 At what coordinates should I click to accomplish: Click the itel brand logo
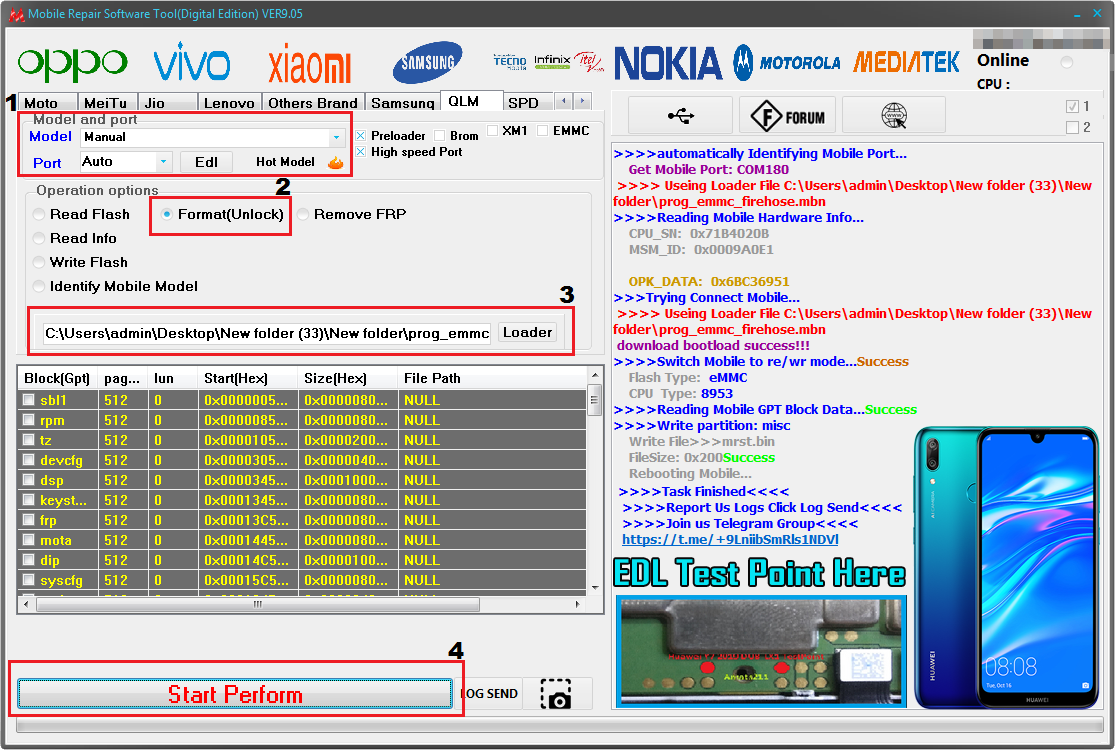click(x=589, y=62)
